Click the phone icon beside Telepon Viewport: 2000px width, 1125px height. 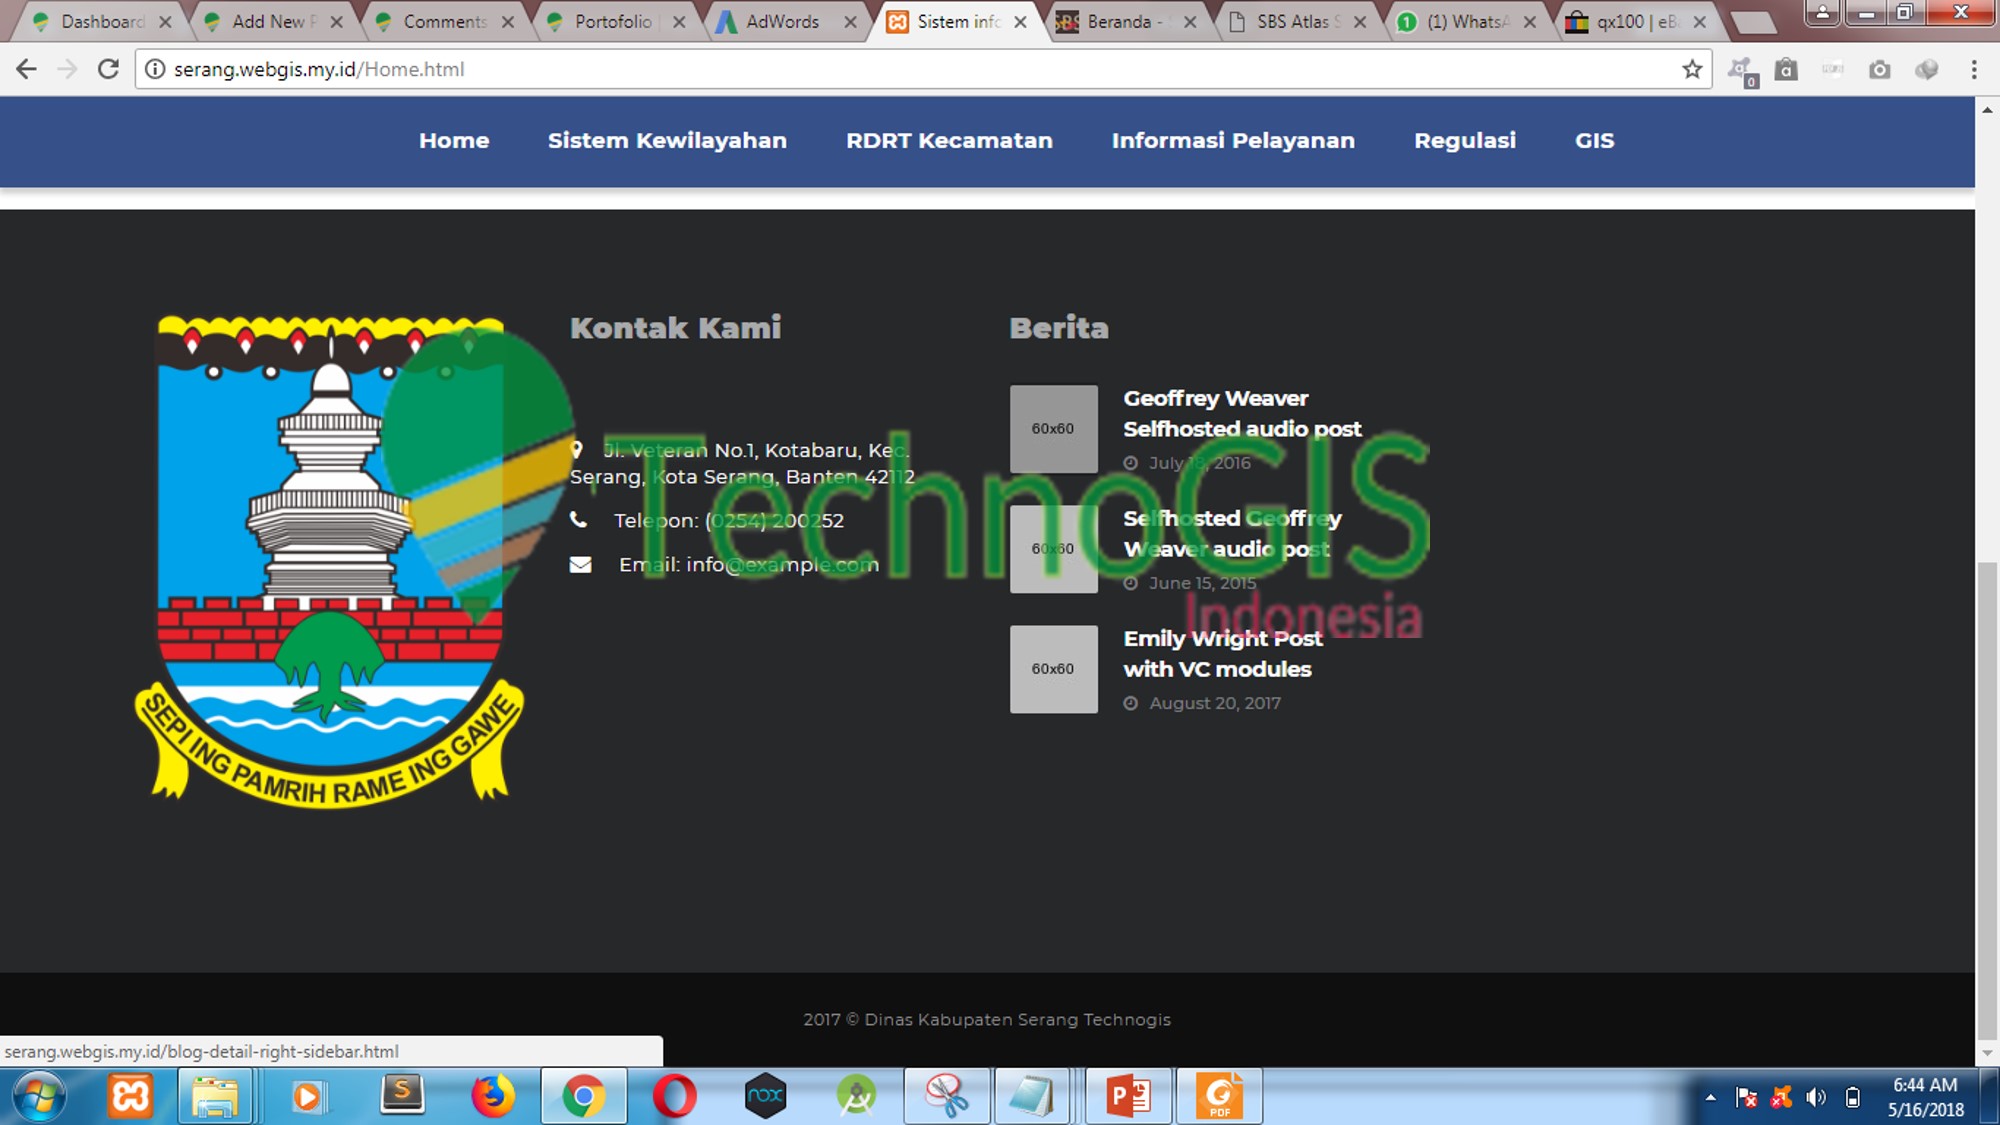[x=578, y=520]
